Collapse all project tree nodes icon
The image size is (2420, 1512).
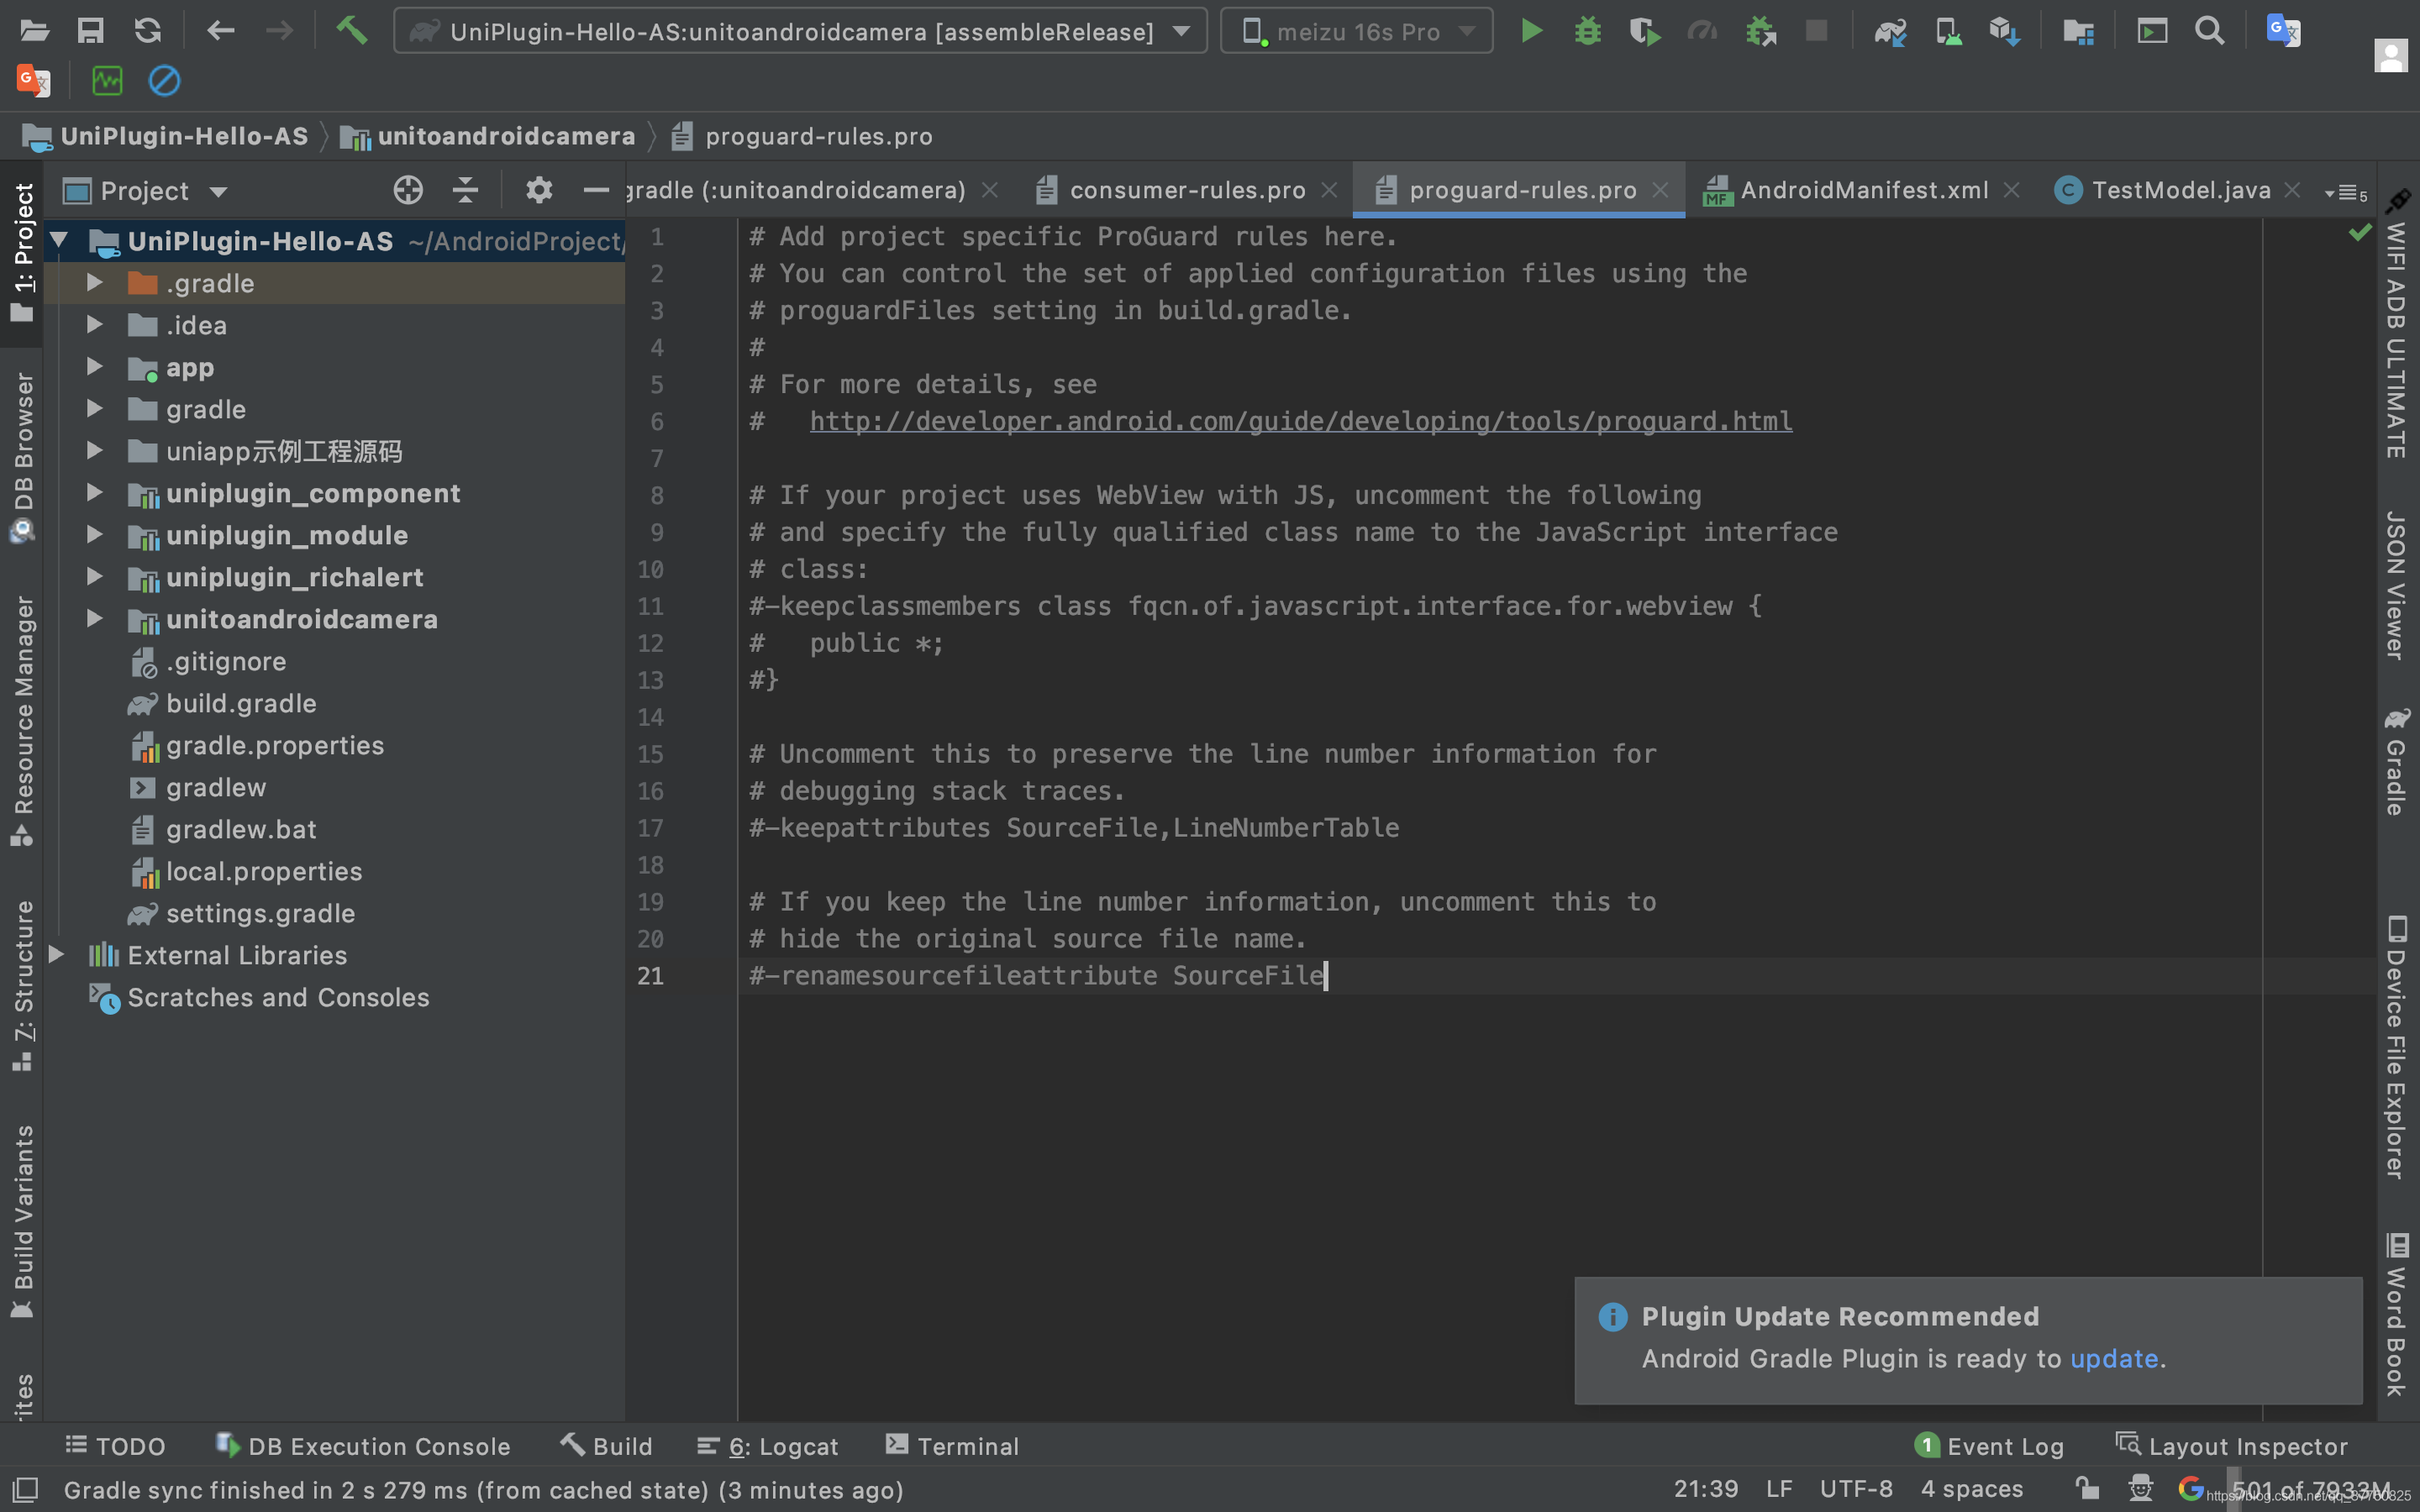click(x=465, y=190)
